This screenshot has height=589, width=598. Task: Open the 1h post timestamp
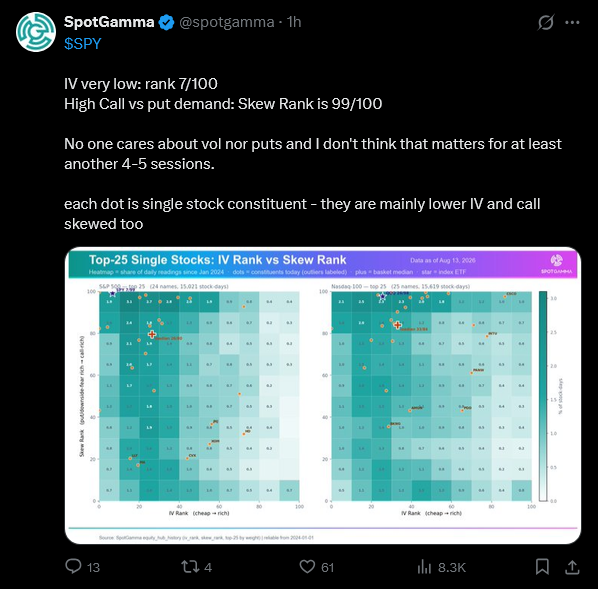click(294, 22)
